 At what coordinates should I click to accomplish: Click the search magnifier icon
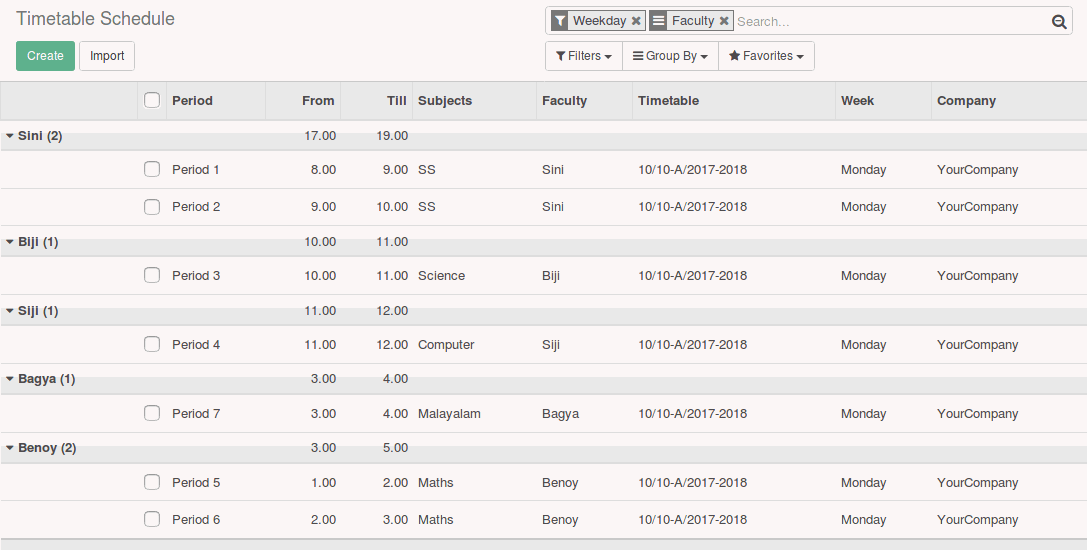click(1059, 21)
